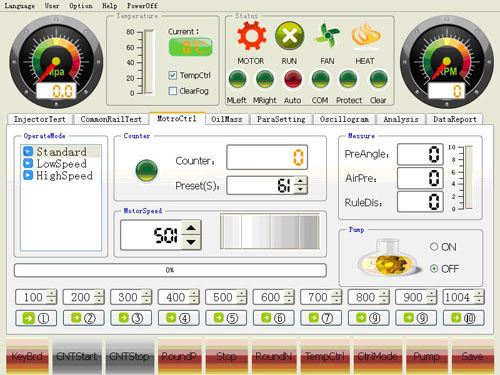This screenshot has height=375, width=500.
Task: Click the HEAT flame icon
Action: pos(365,35)
